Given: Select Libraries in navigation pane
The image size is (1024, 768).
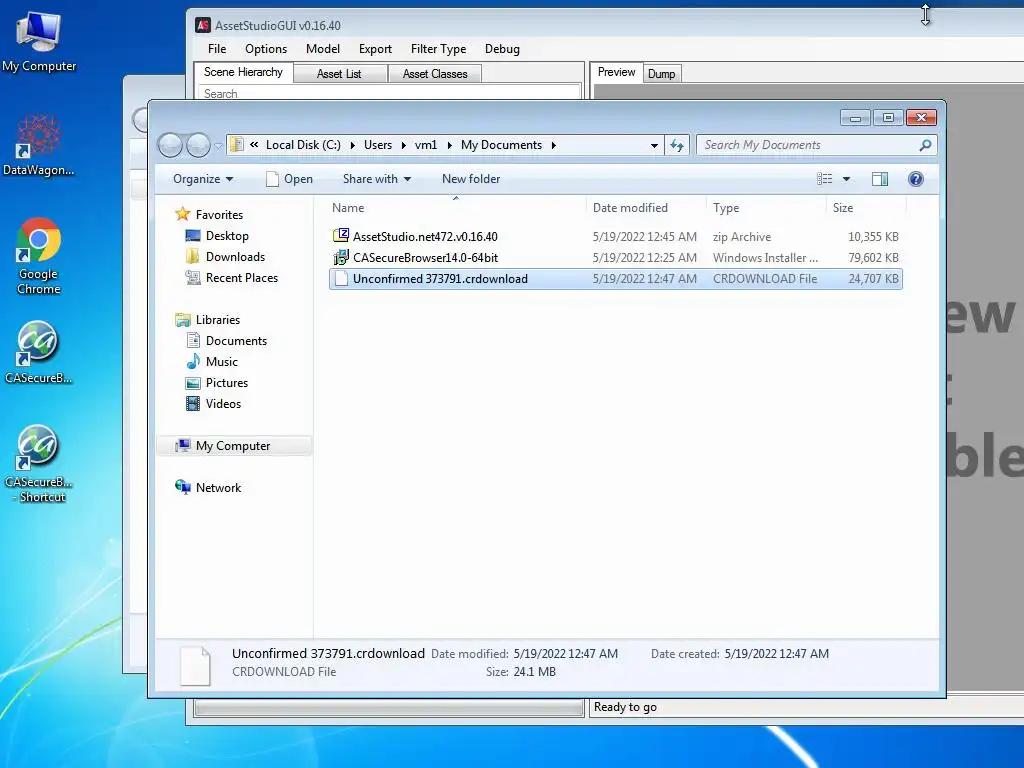Looking at the screenshot, I should [217, 319].
